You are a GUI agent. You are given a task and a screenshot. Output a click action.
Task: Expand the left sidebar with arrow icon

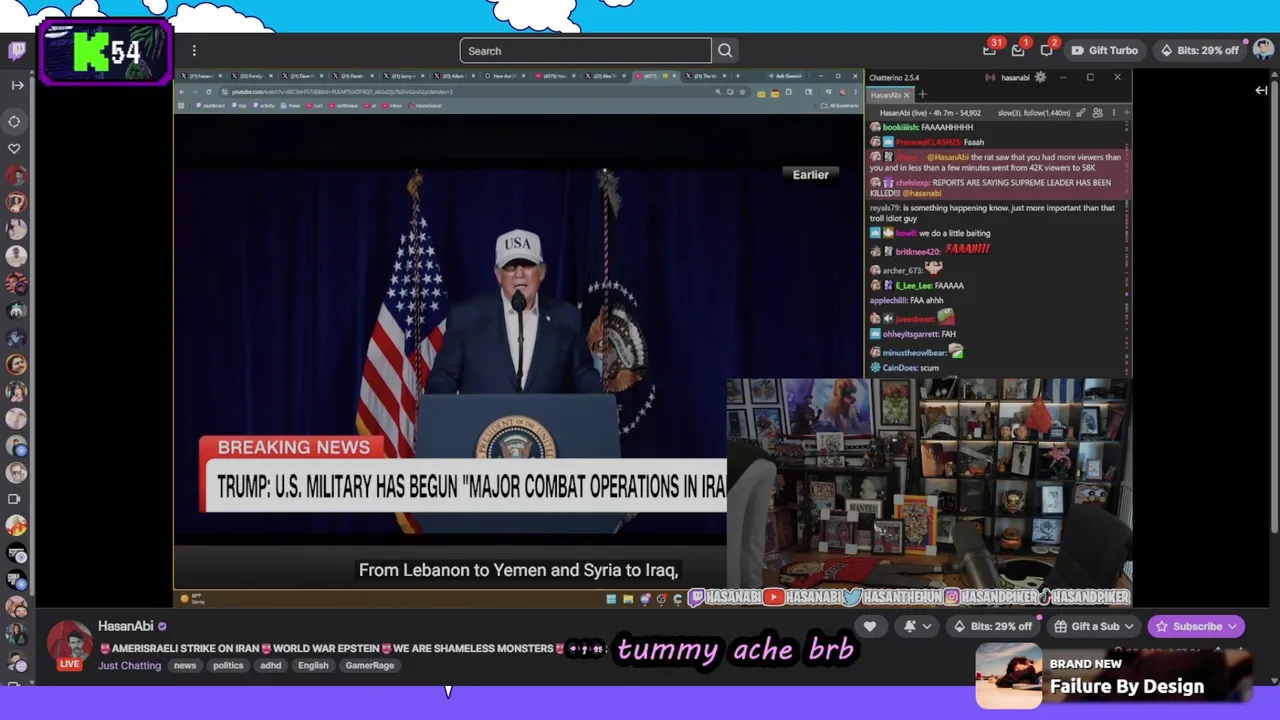(x=17, y=85)
